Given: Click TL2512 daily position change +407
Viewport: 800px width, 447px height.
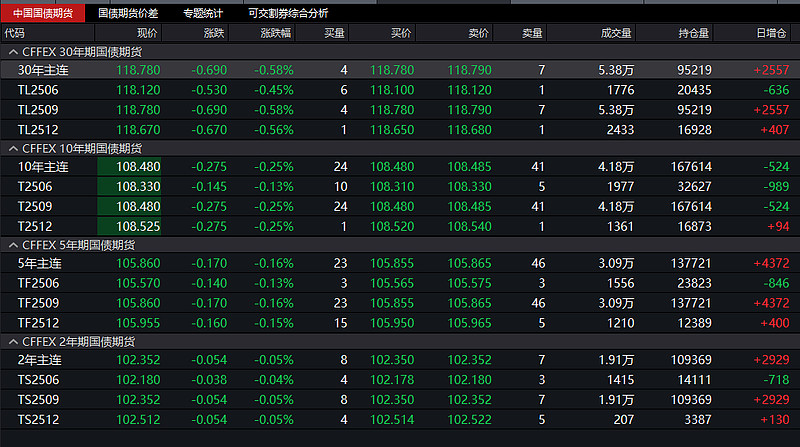Looking at the screenshot, I should (x=774, y=130).
